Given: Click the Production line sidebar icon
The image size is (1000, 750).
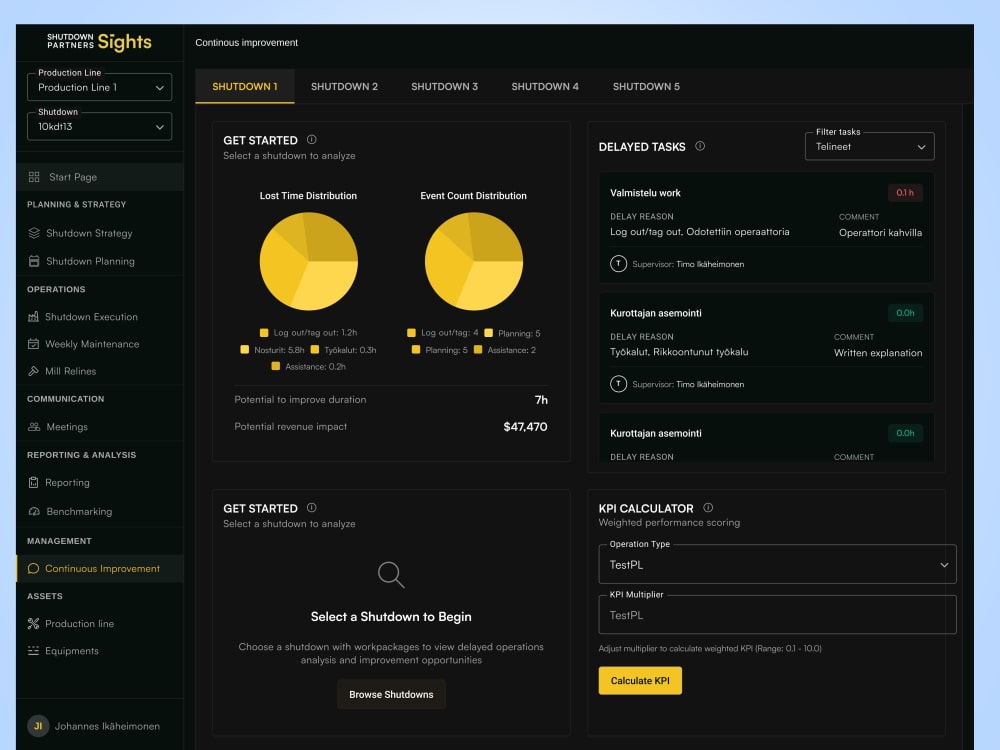Looking at the screenshot, I should [33, 623].
